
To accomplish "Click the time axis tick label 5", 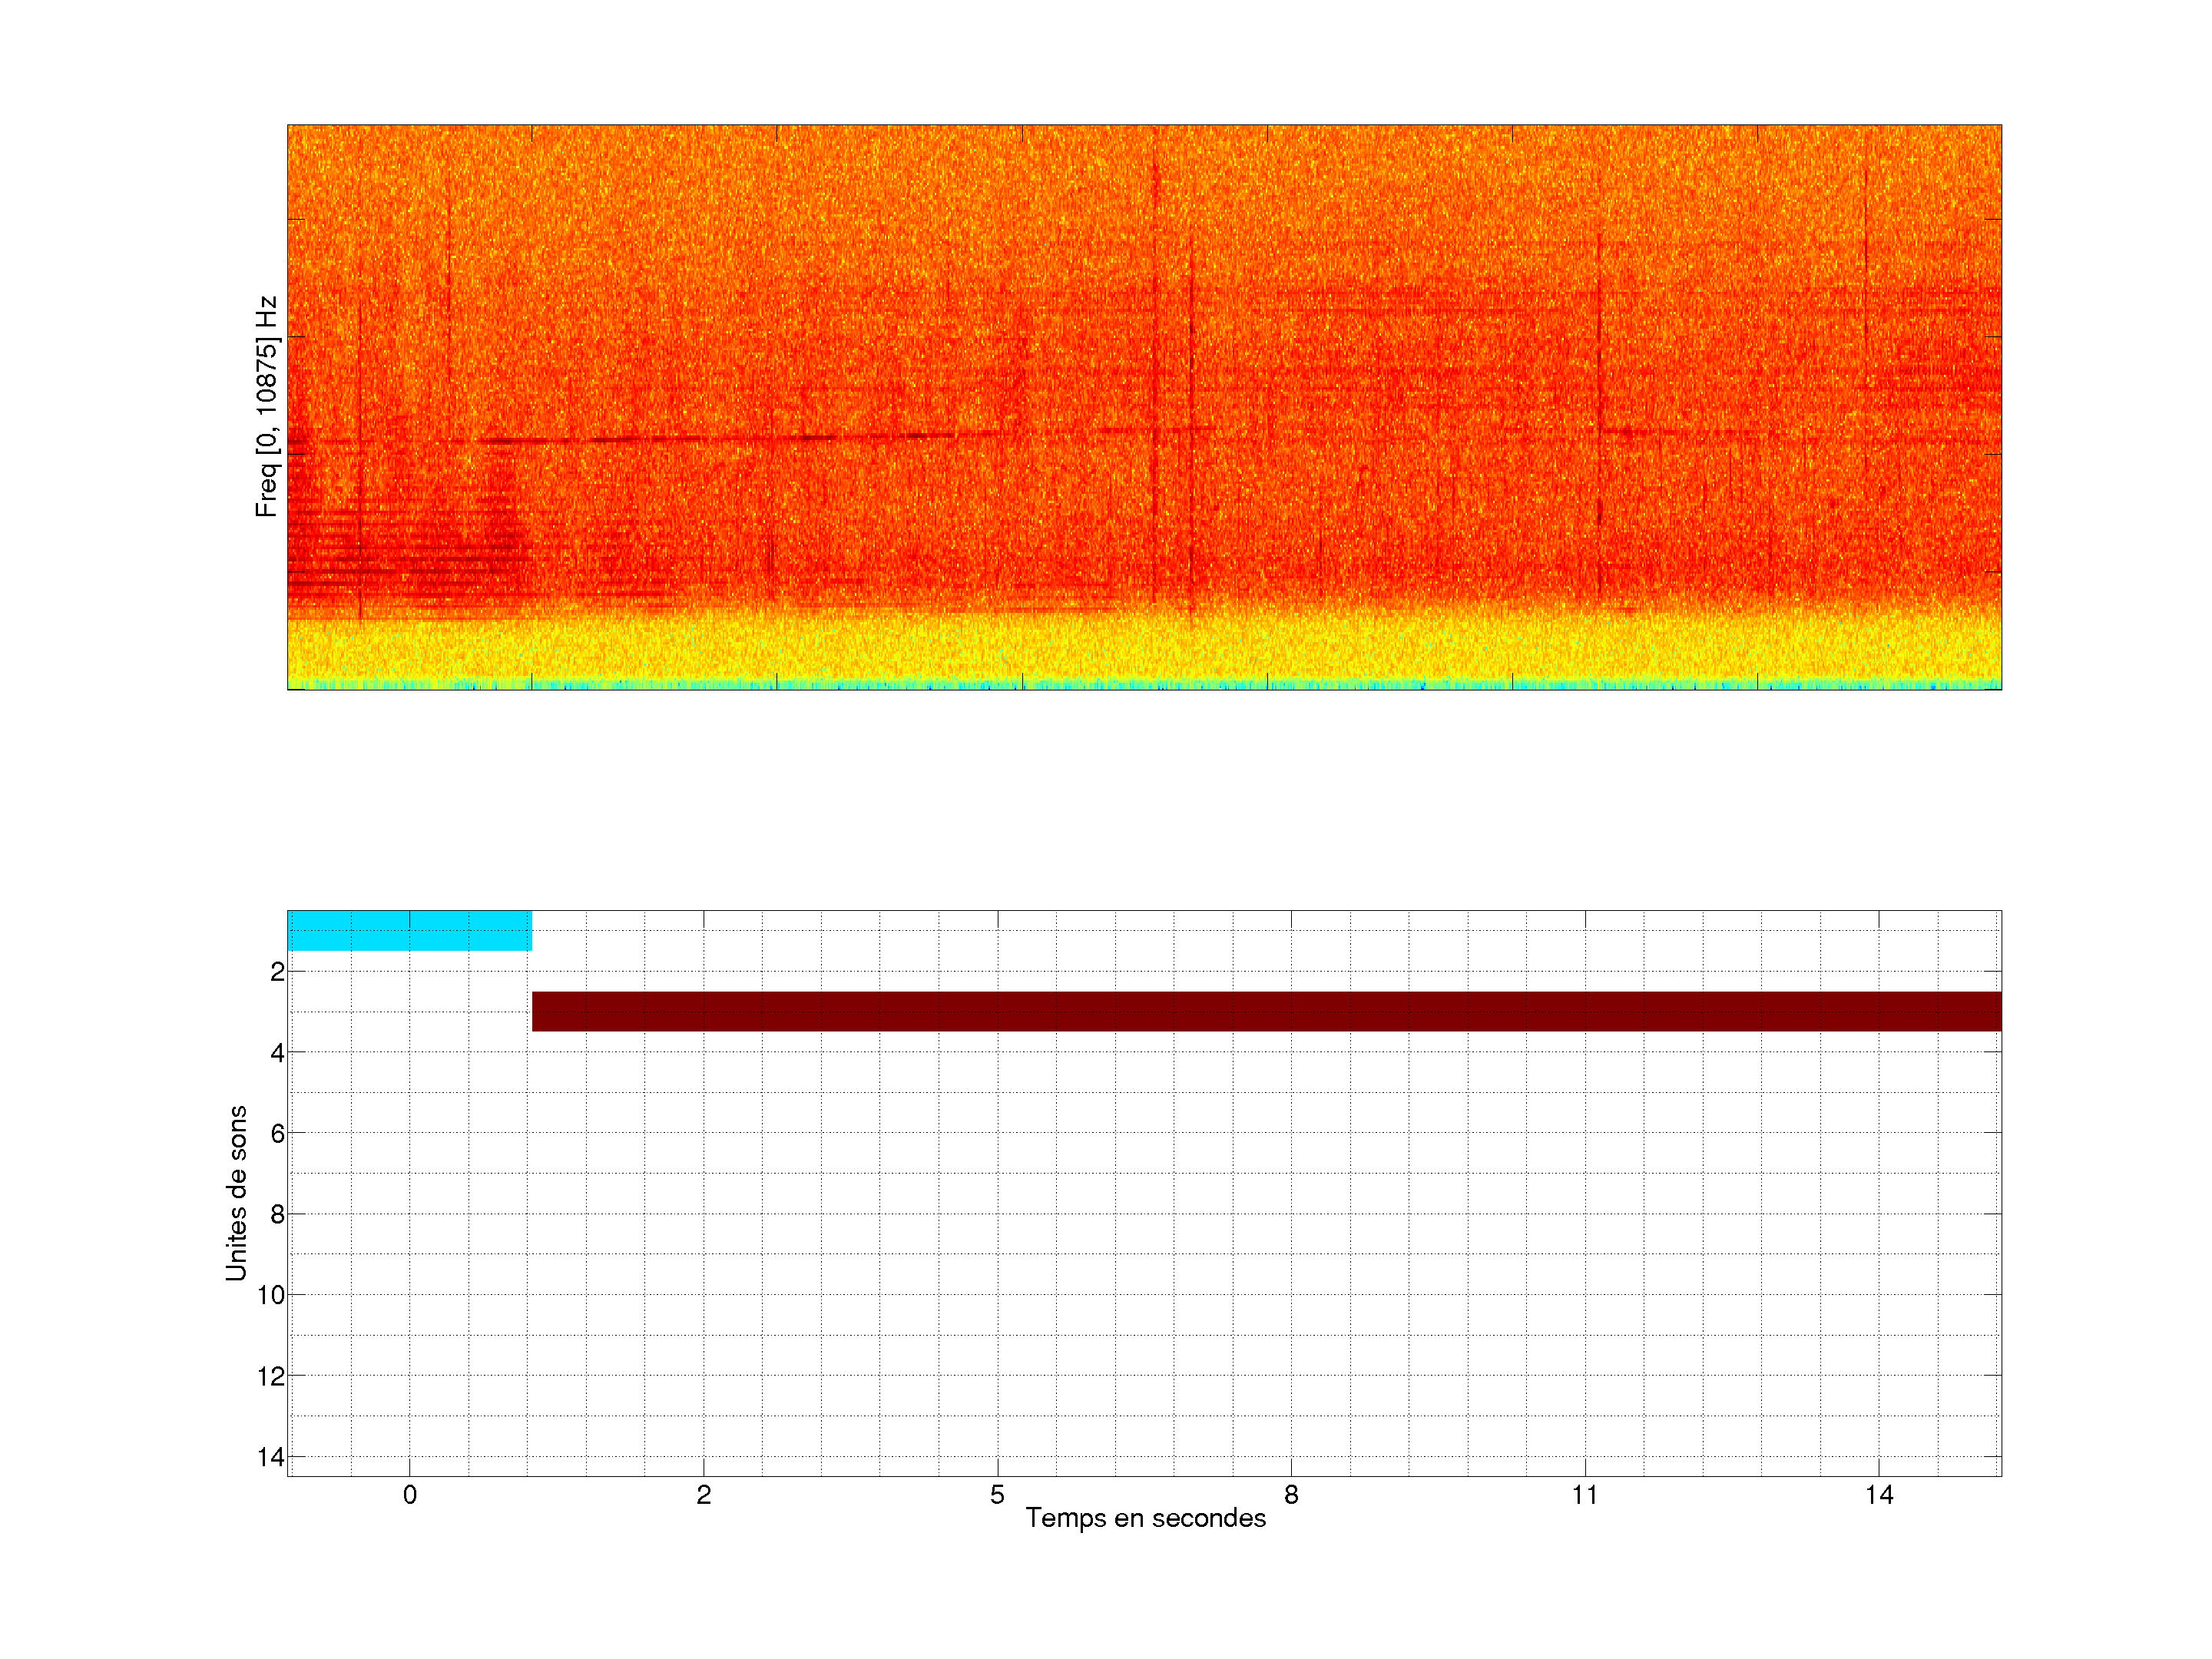I will [x=997, y=1495].
